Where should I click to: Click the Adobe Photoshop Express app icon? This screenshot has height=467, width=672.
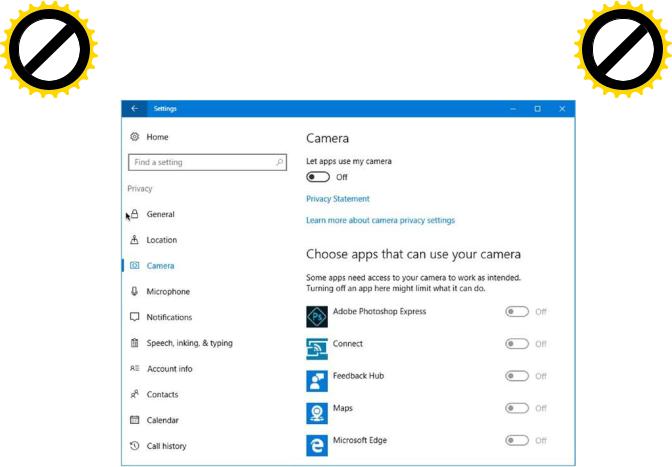click(317, 317)
